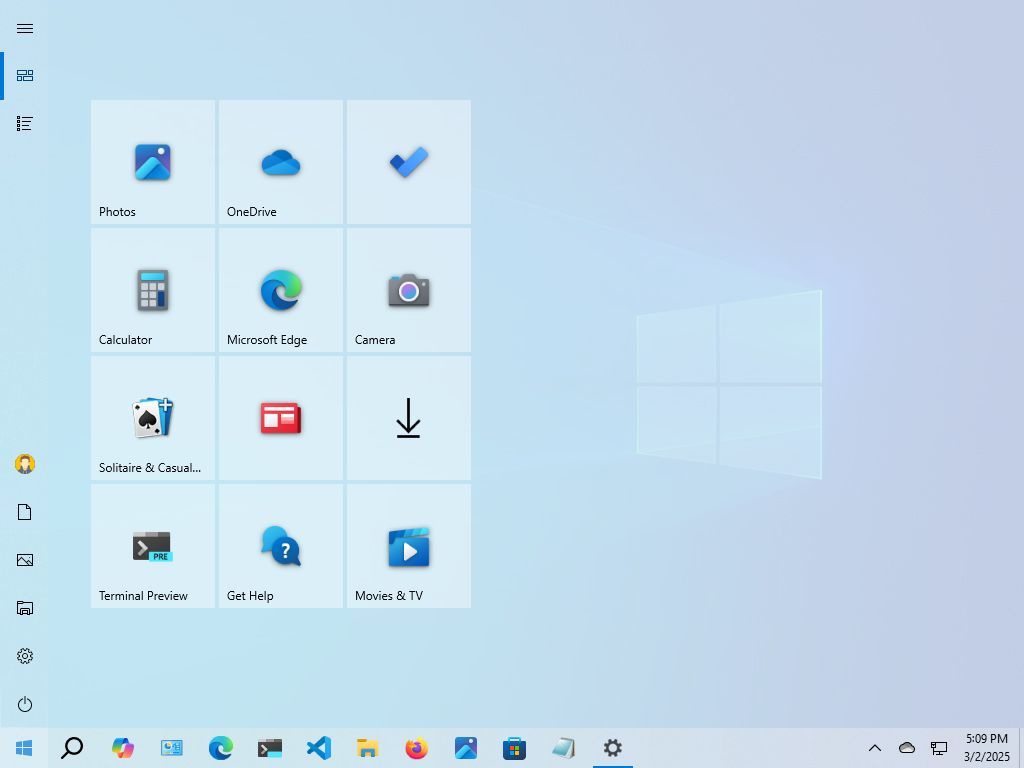Open the Calculator tile
This screenshot has width=1024, height=768.
[x=152, y=290]
